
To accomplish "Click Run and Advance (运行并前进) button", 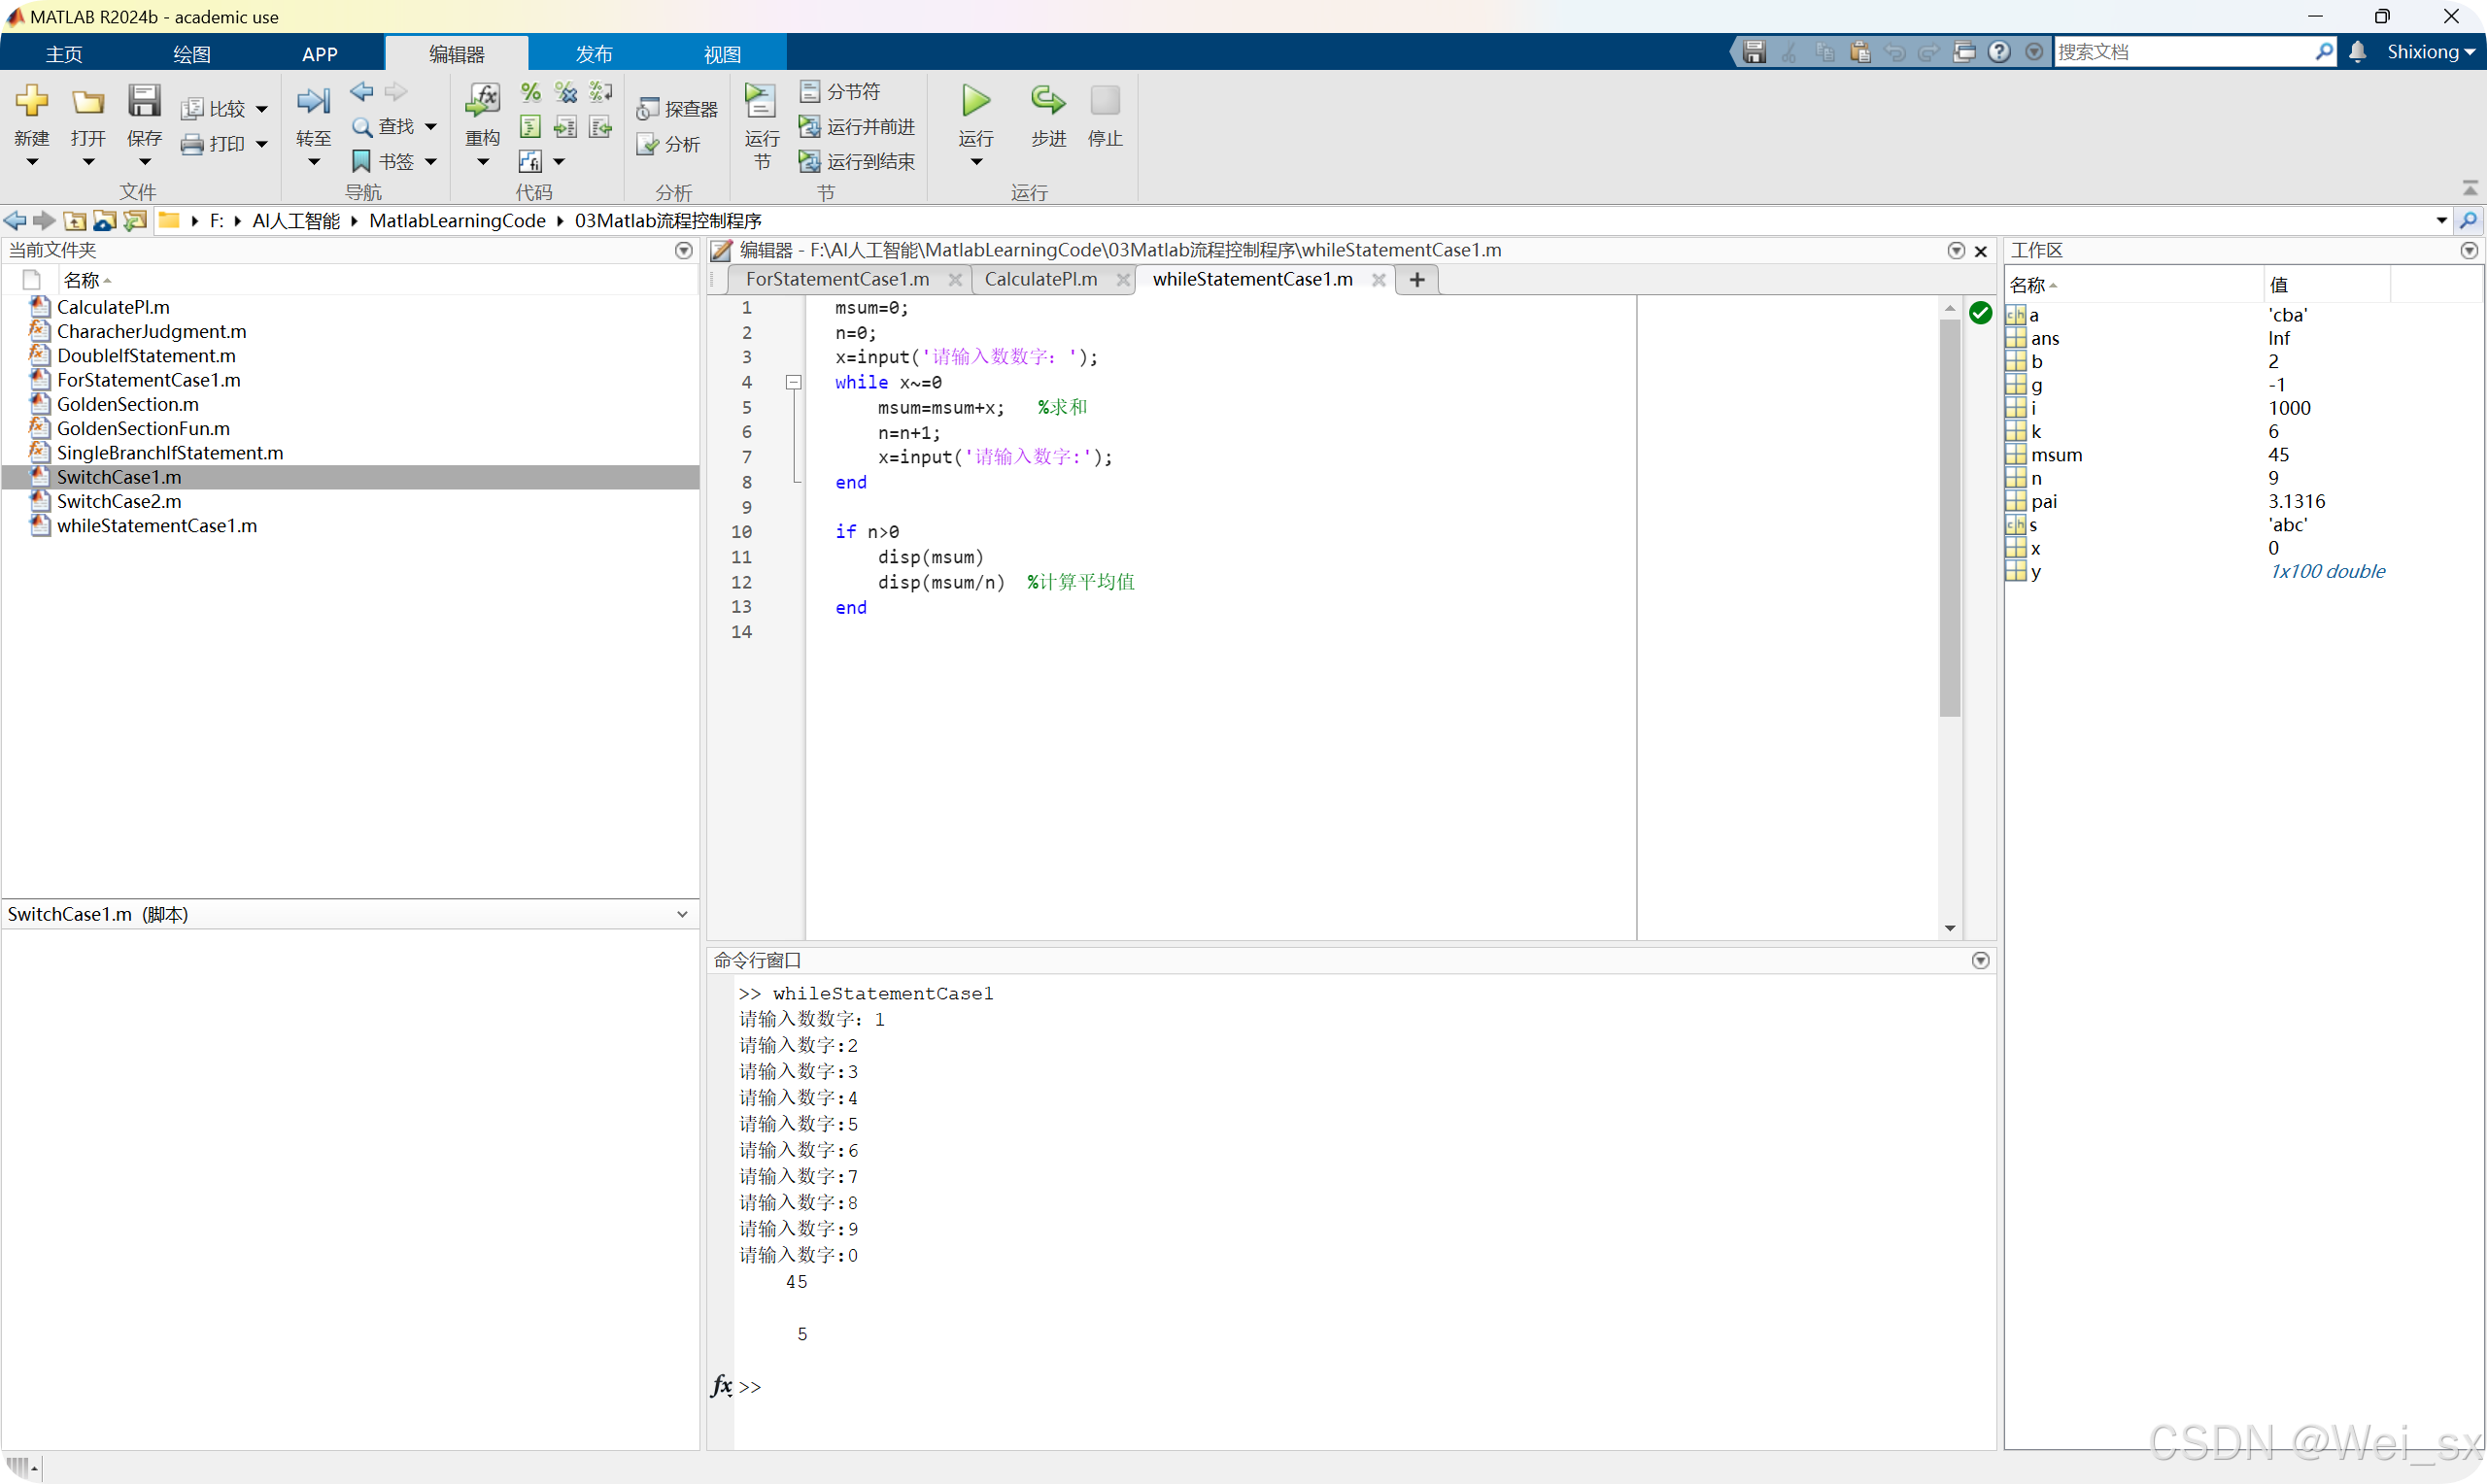I will (x=858, y=127).
